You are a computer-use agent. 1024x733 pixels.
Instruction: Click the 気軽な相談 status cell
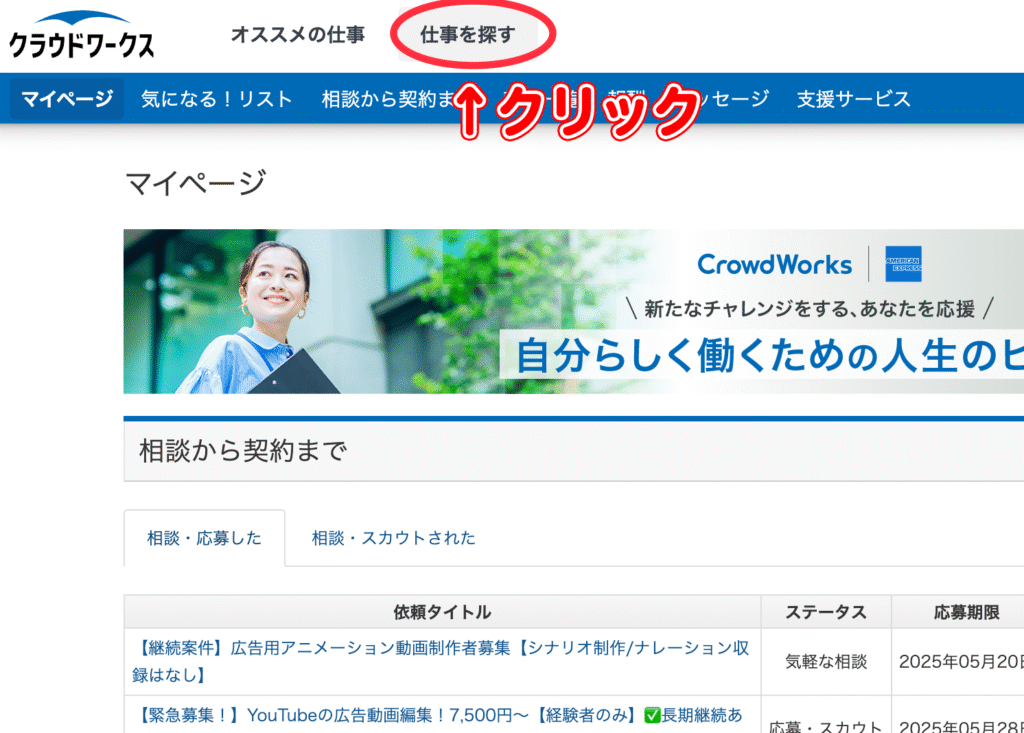point(826,662)
